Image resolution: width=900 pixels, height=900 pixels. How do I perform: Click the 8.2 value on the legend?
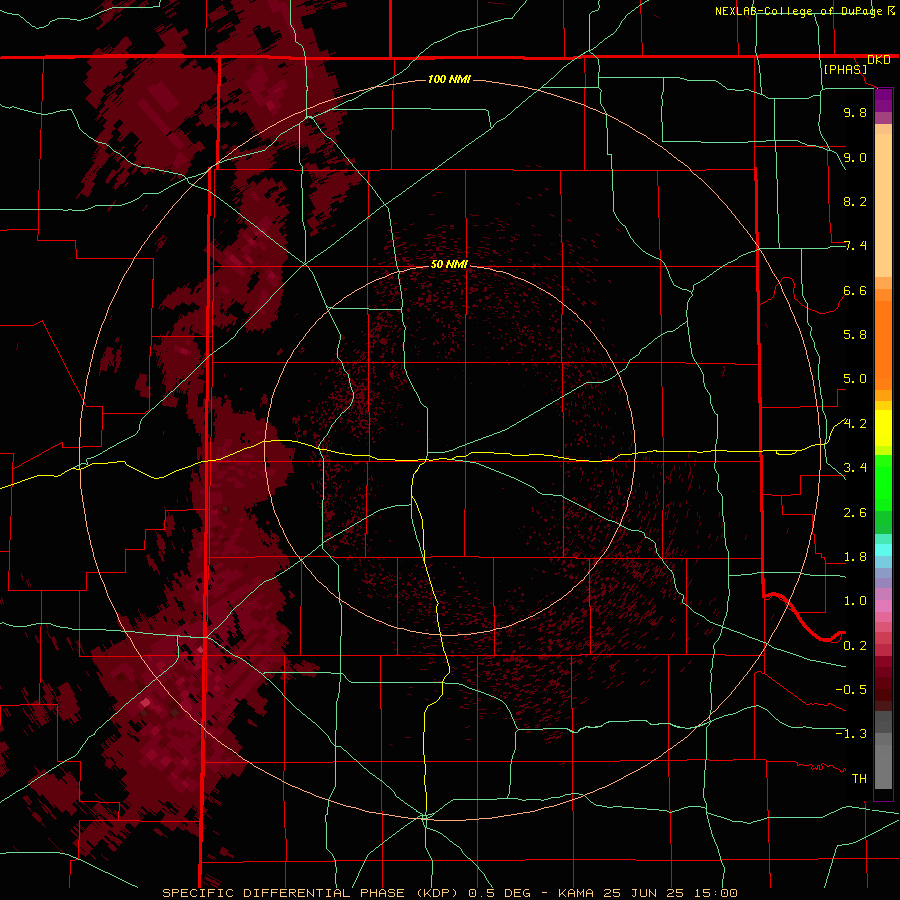click(855, 201)
